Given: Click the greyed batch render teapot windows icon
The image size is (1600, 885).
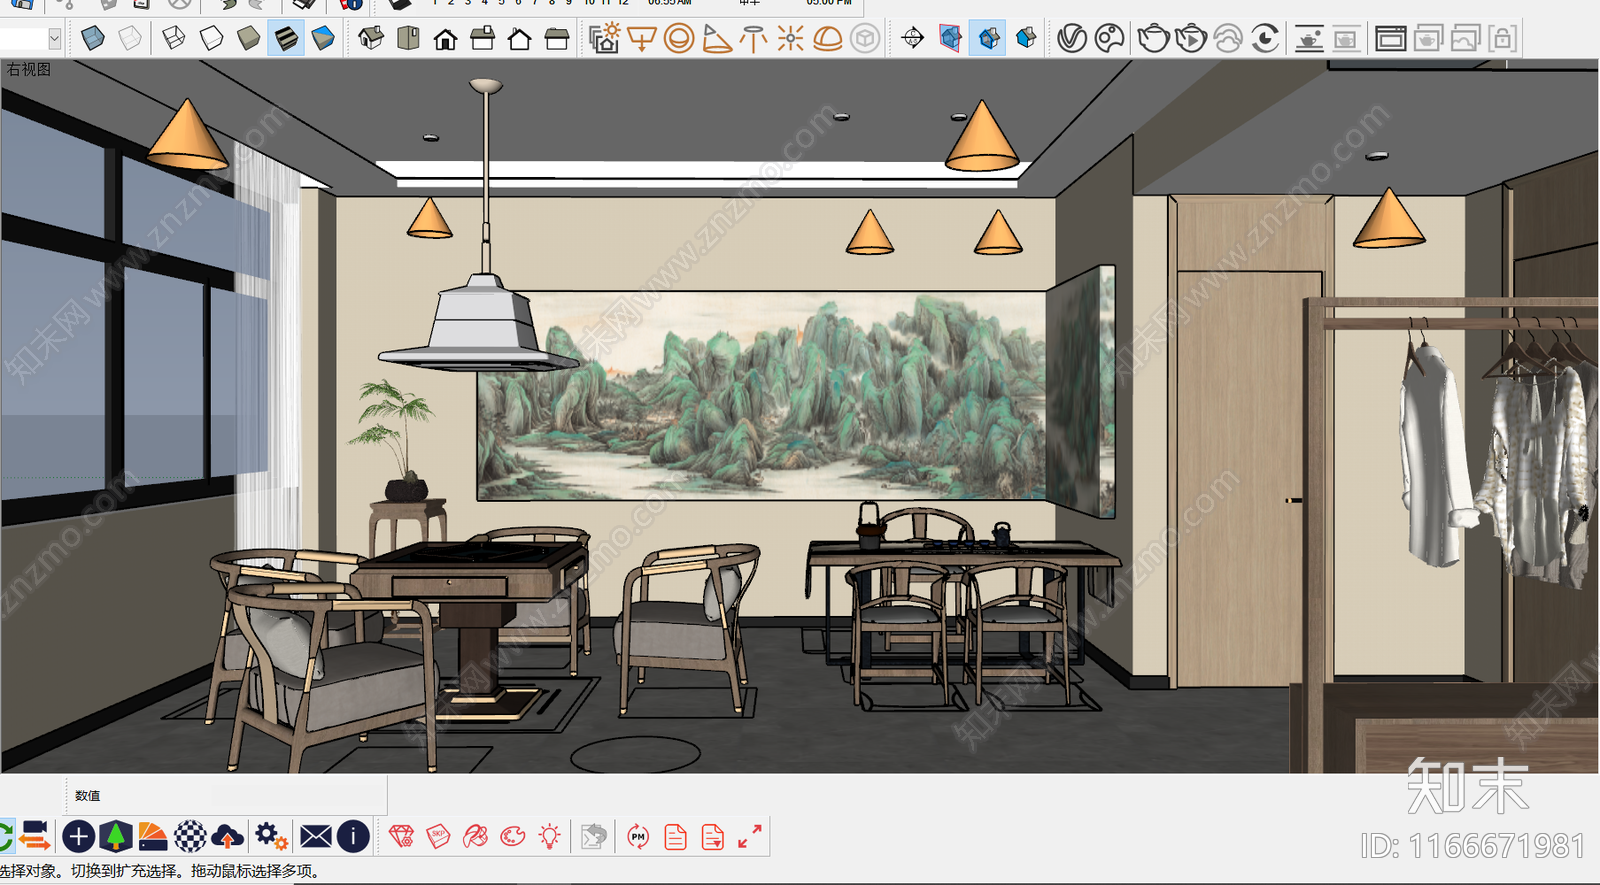Looking at the screenshot, I should [1428, 38].
